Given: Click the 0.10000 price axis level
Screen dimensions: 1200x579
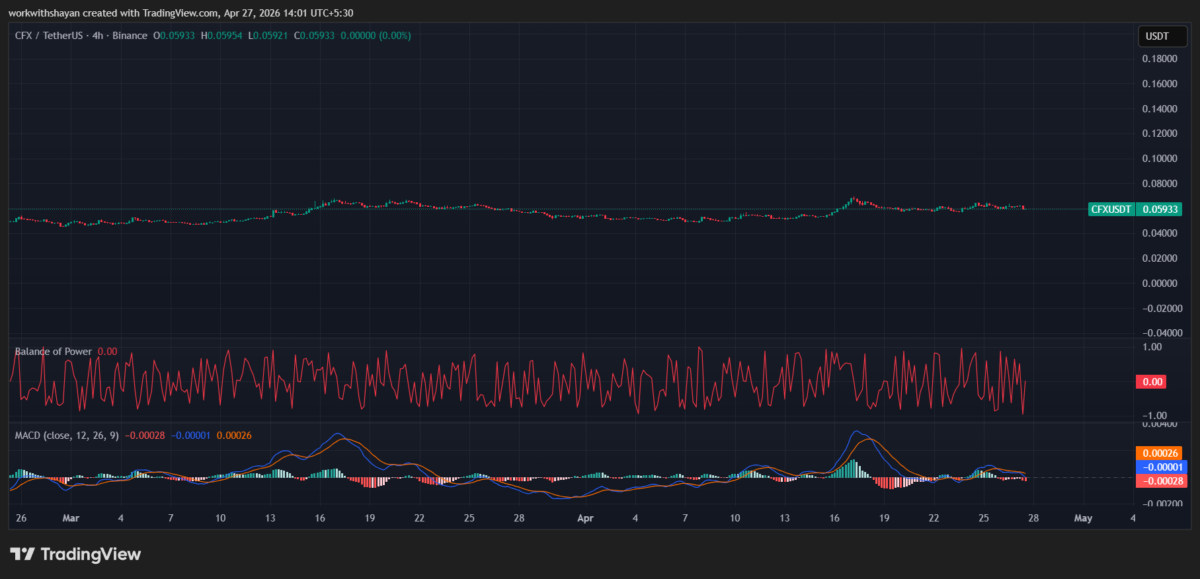Looking at the screenshot, I should click(1159, 159).
